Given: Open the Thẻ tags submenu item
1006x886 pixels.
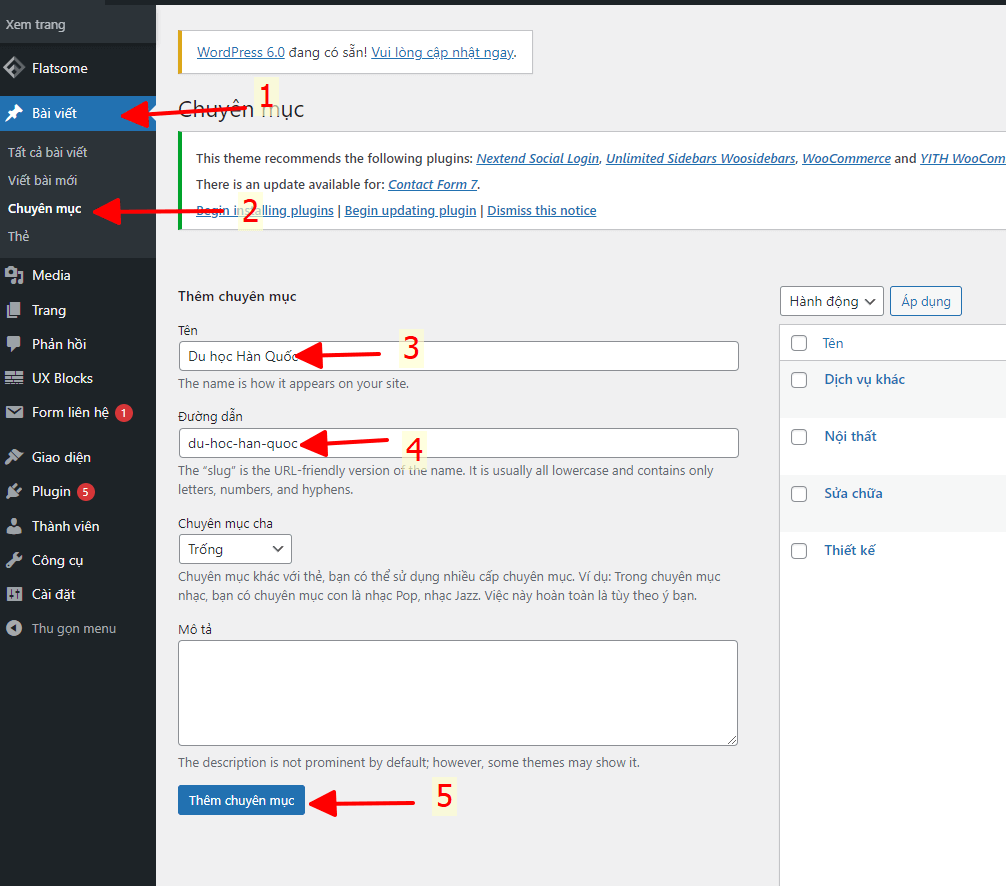Looking at the screenshot, I should (x=19, y=237).
